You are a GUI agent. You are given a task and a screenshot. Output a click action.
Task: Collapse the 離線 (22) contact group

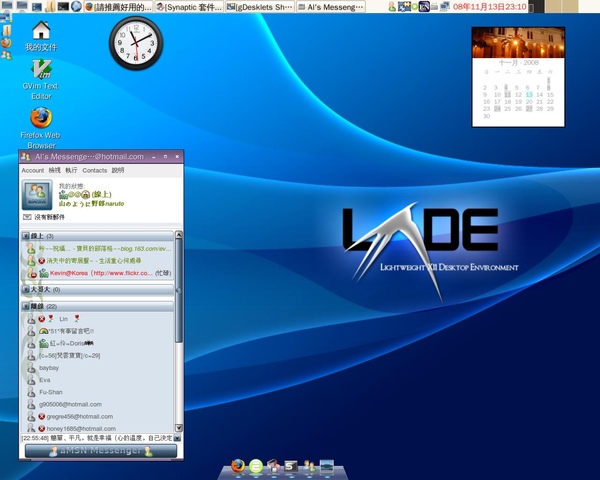point(26,307)
